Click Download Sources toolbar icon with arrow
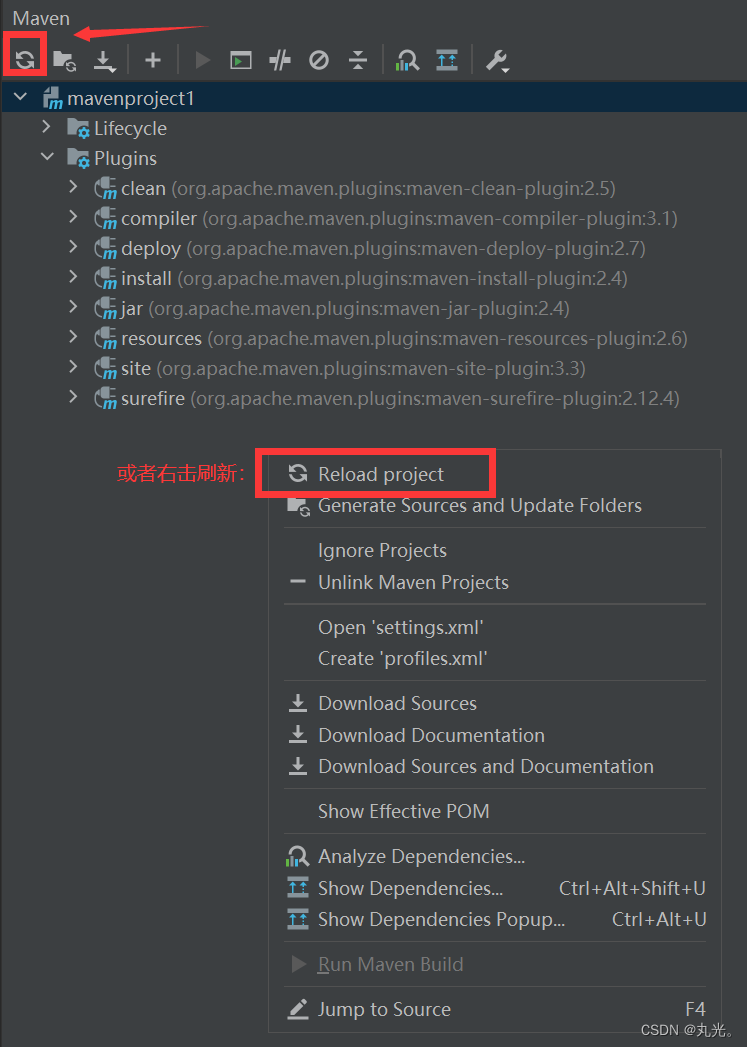Screen dimensions: 747x1047 tap(104, 61)
